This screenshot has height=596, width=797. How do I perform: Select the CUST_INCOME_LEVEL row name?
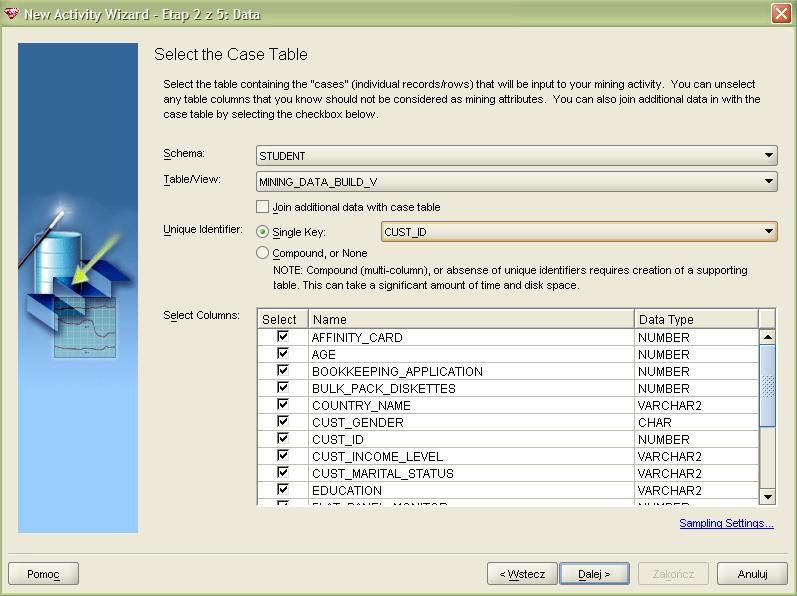tap(471, 456)
